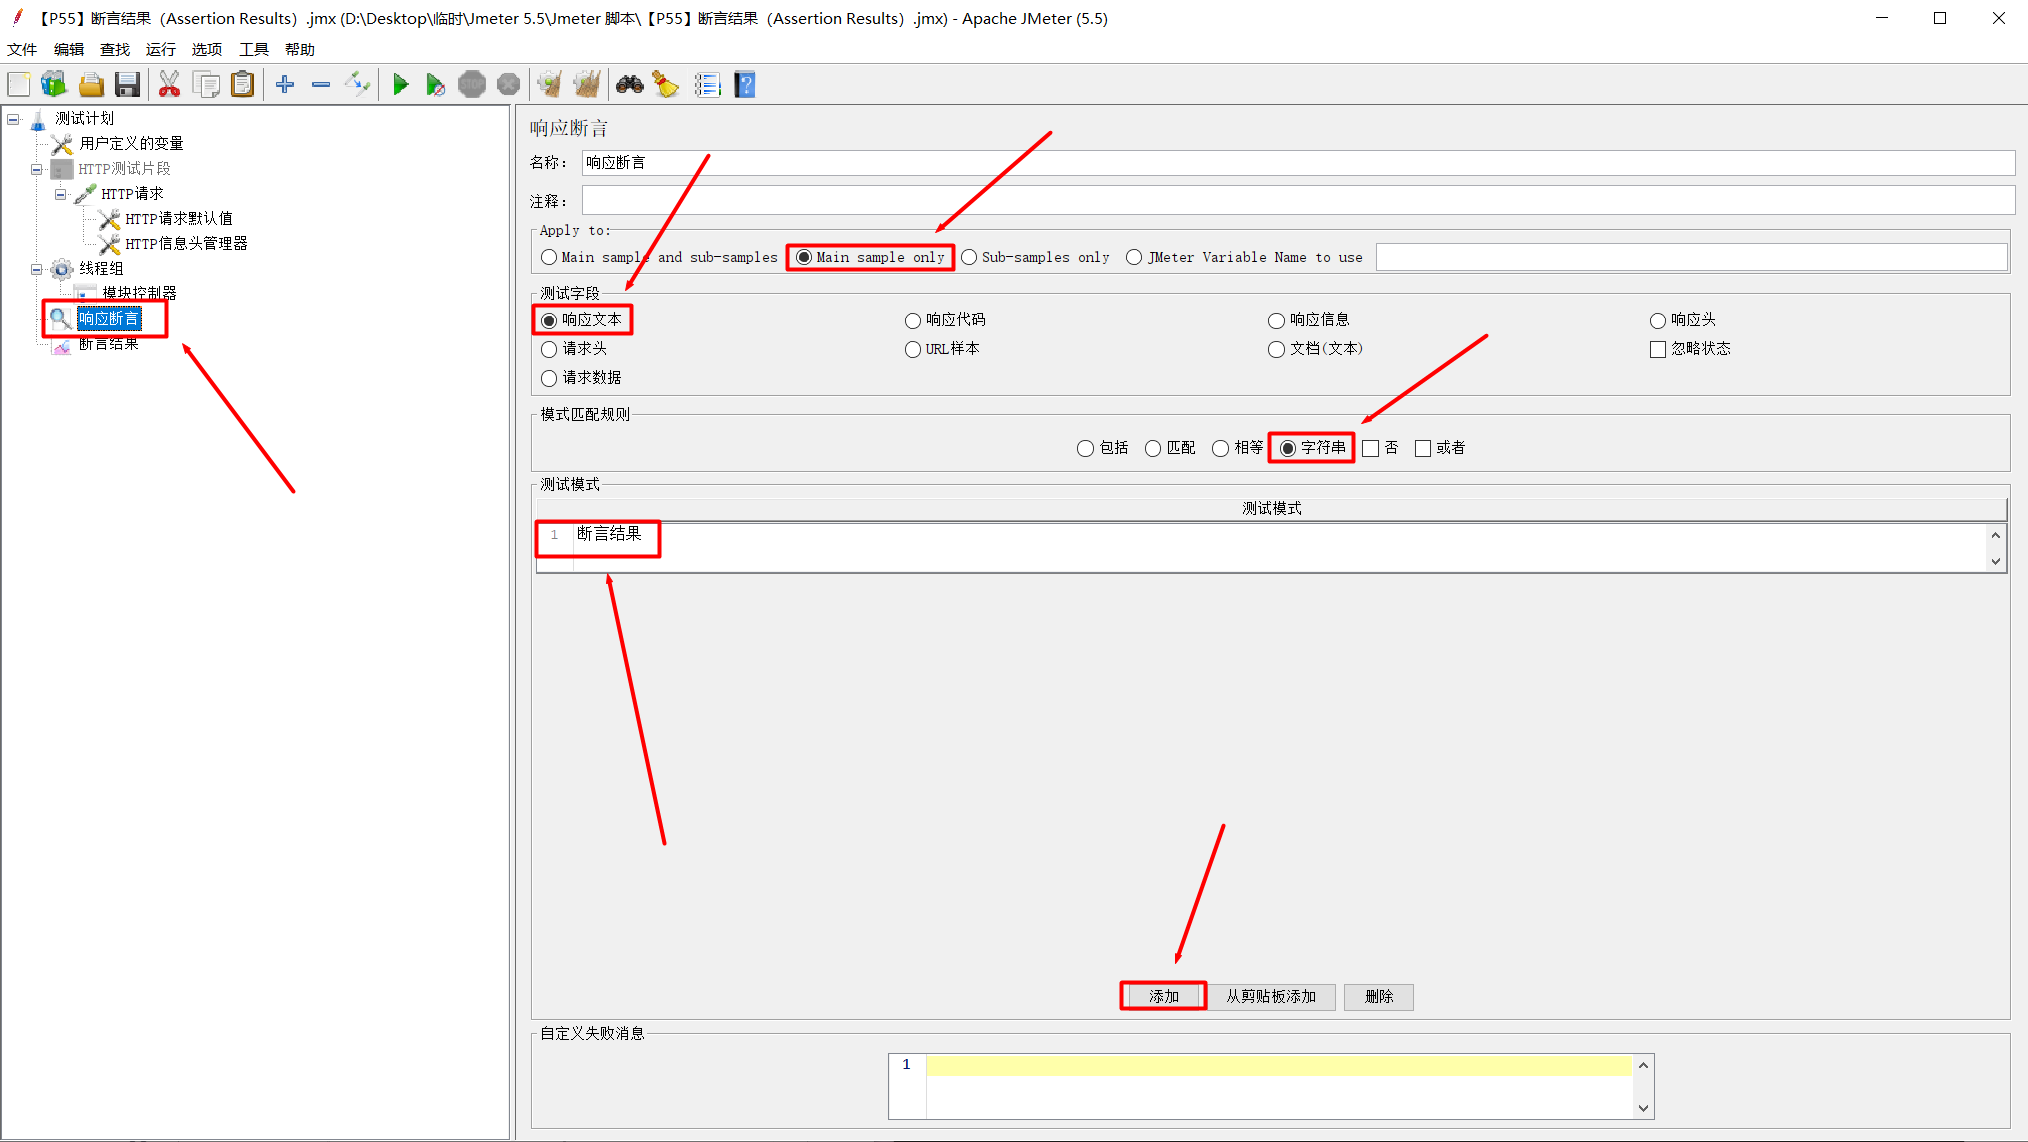Click the Open Test Plan icon
The height and width of the screenshot is (1142, 2028).
tap(91, 86)
